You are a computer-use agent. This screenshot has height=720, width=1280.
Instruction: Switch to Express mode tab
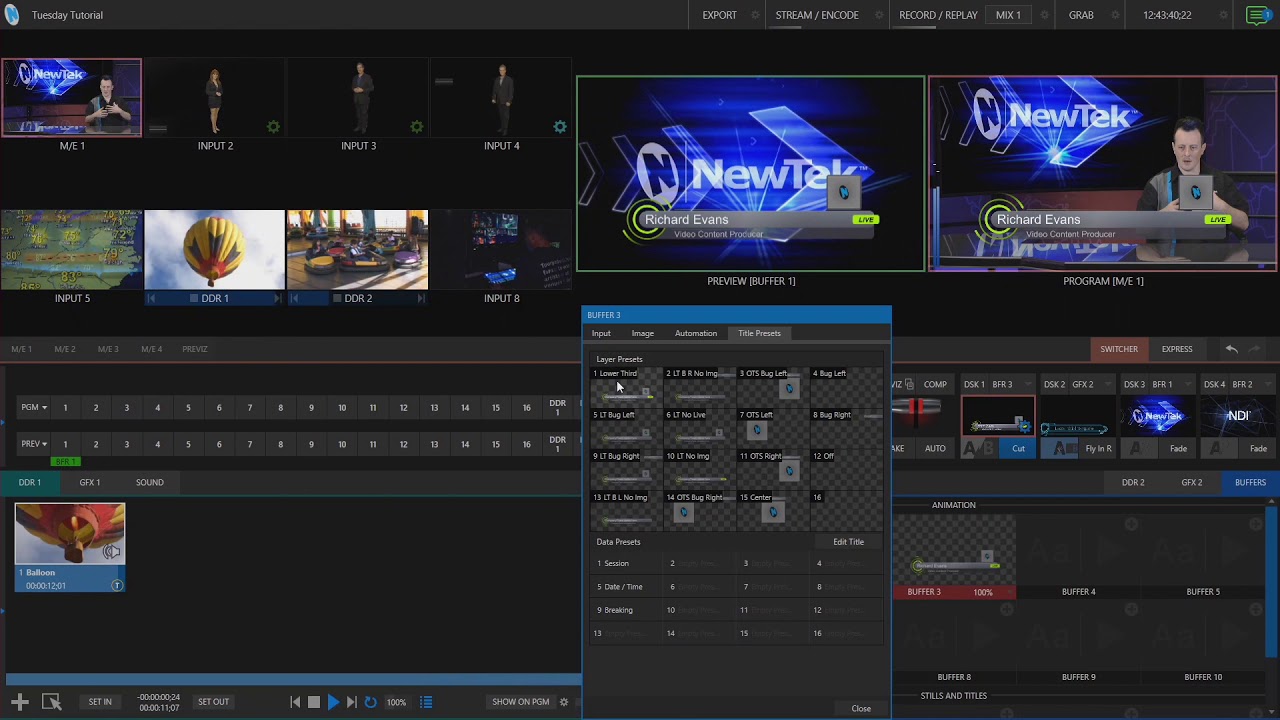click(x=1177, y=349)
